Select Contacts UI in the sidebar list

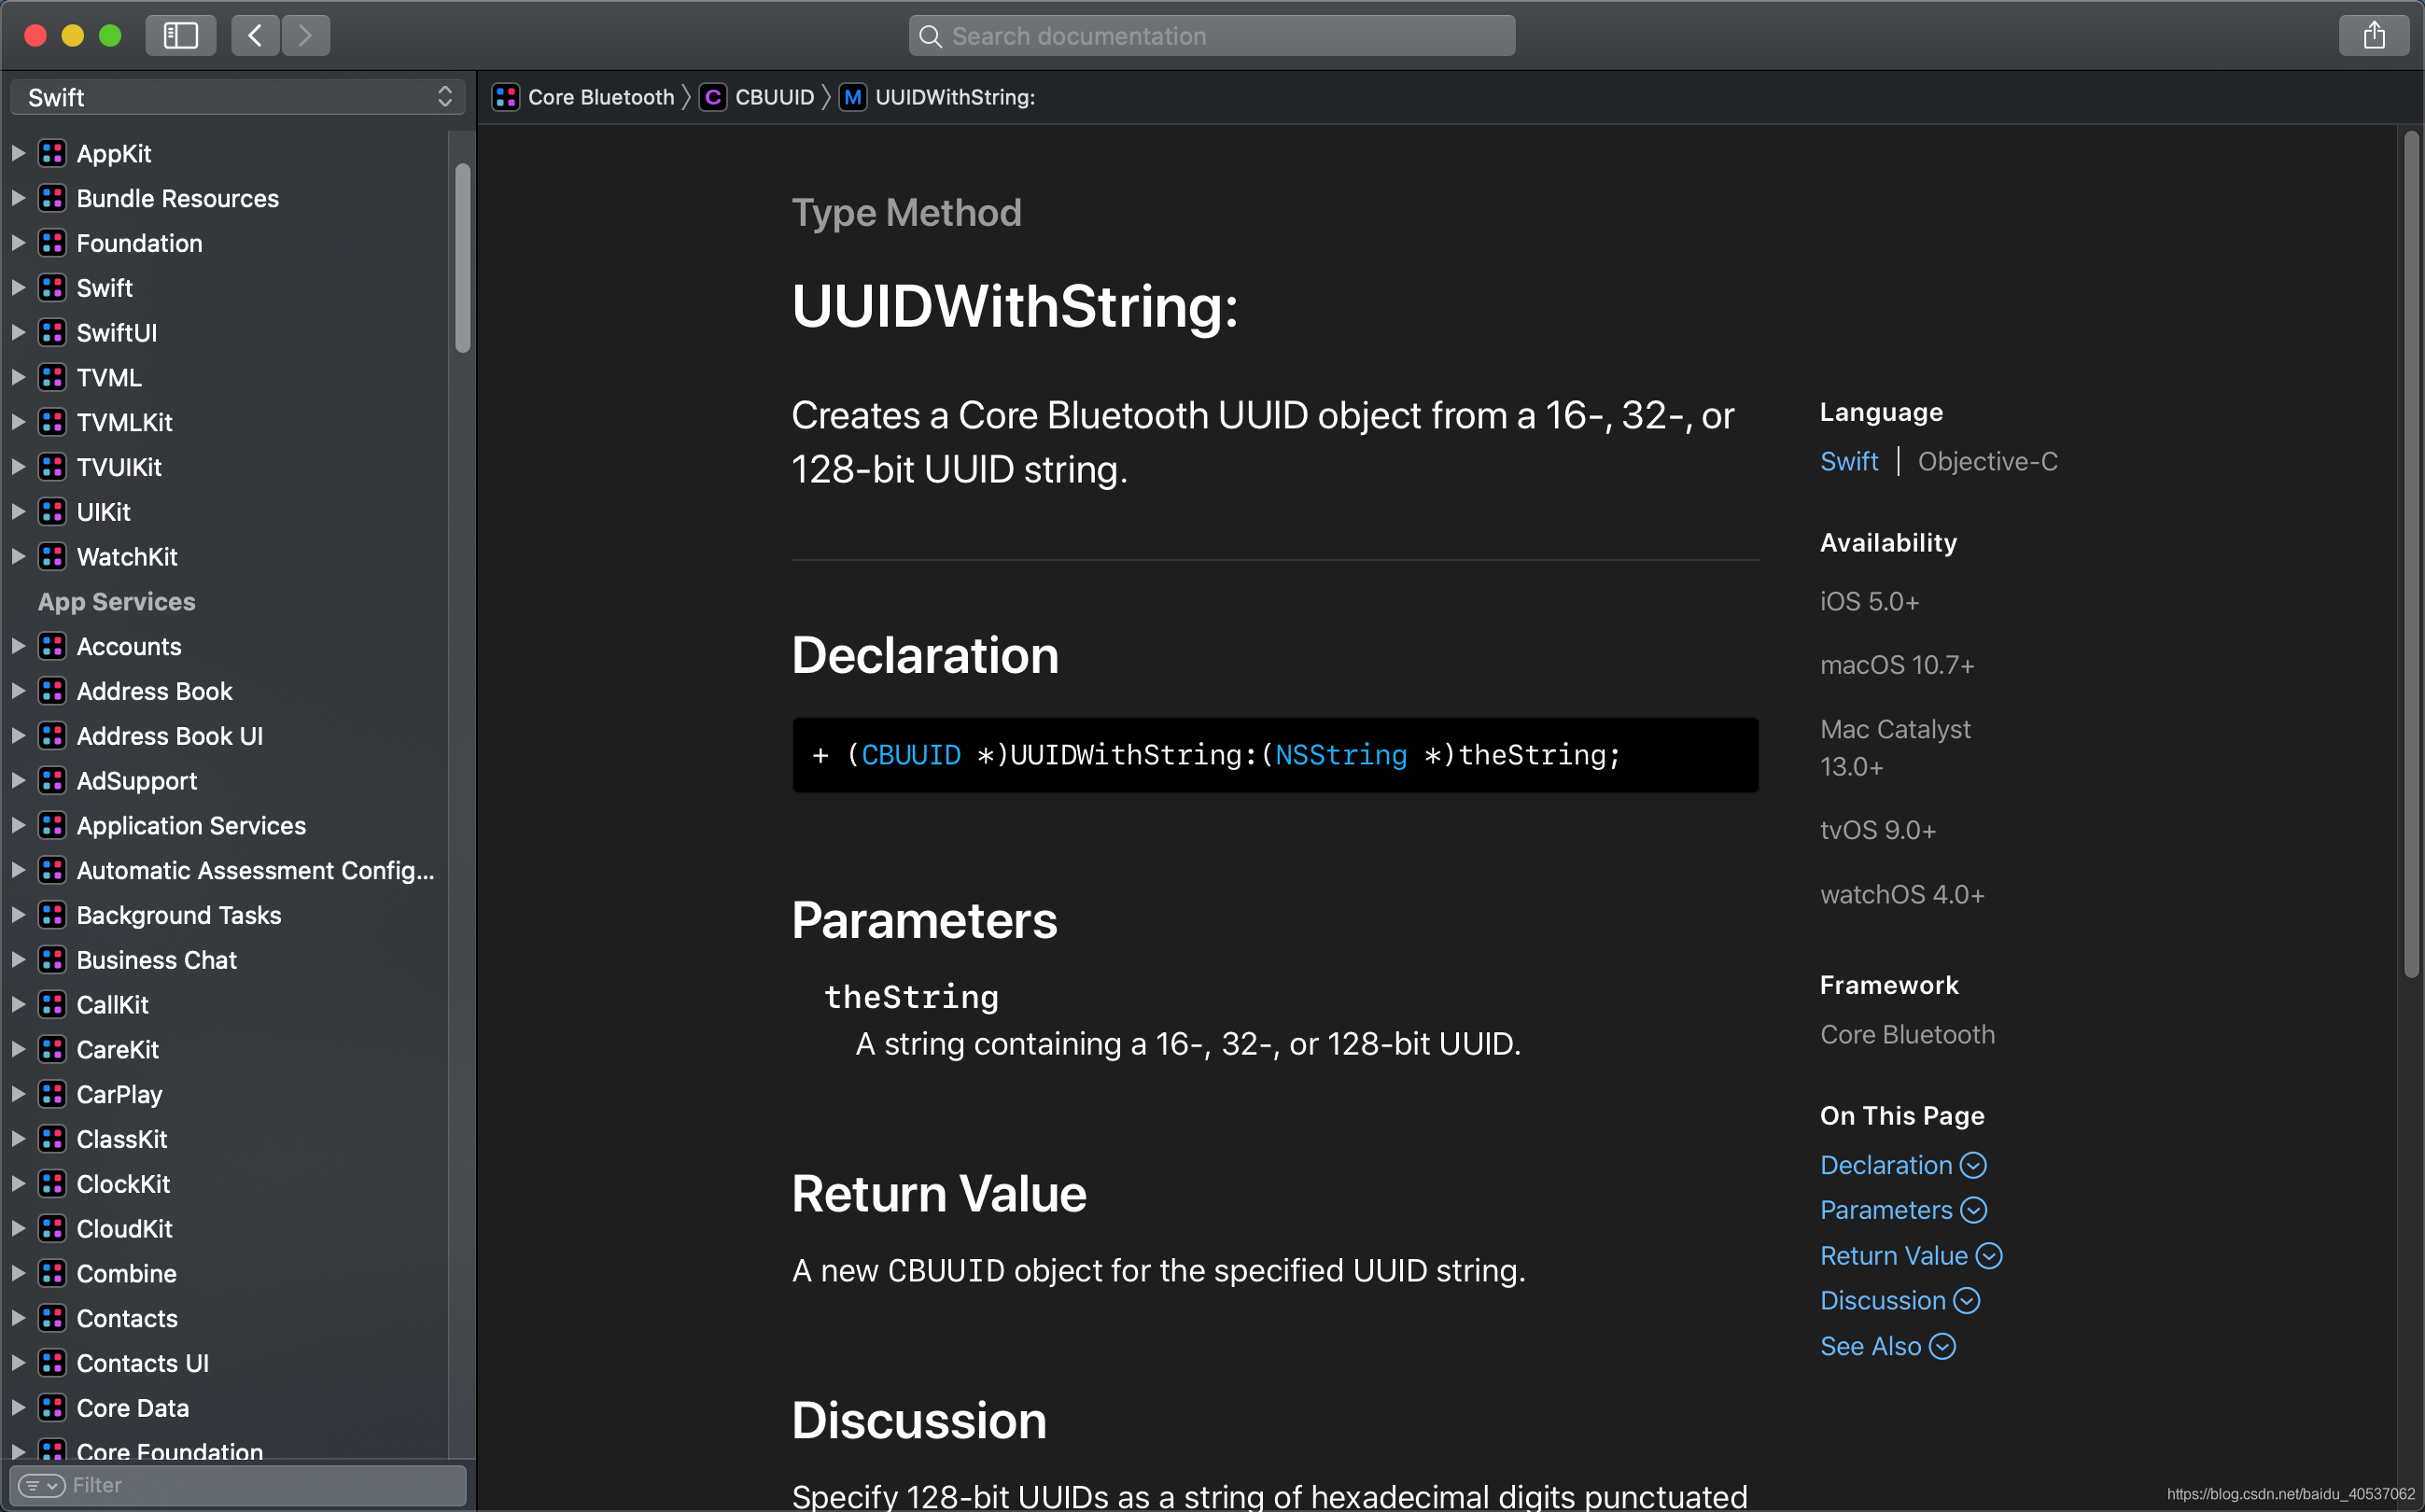click(142, 1363)
